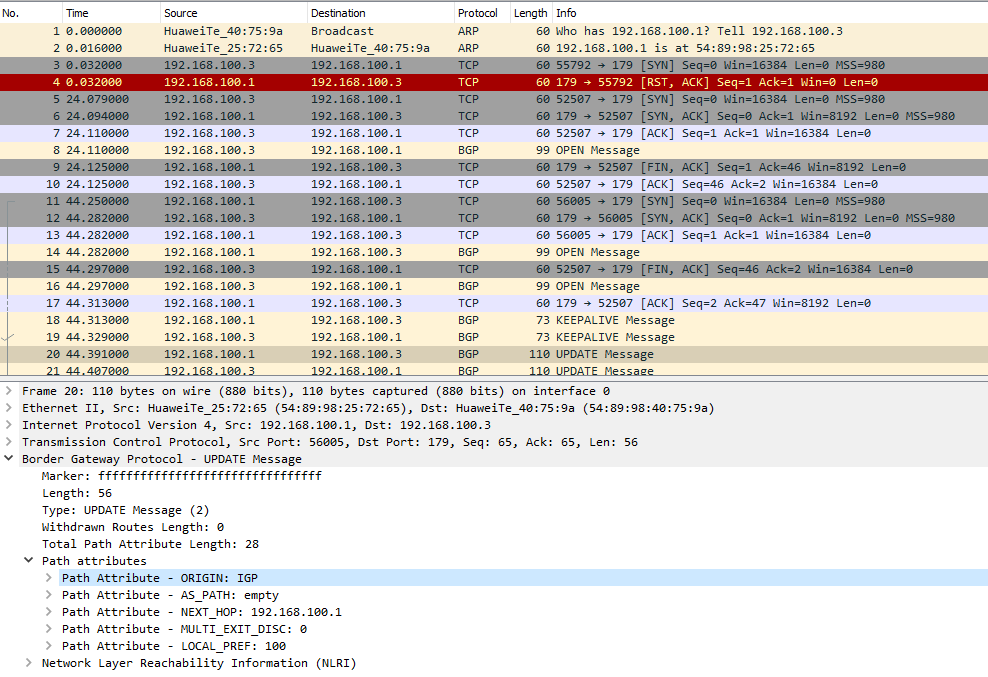Select packet 12 SYN, ACK to 56005
The image size is (988, 677).
pos(494,218)
